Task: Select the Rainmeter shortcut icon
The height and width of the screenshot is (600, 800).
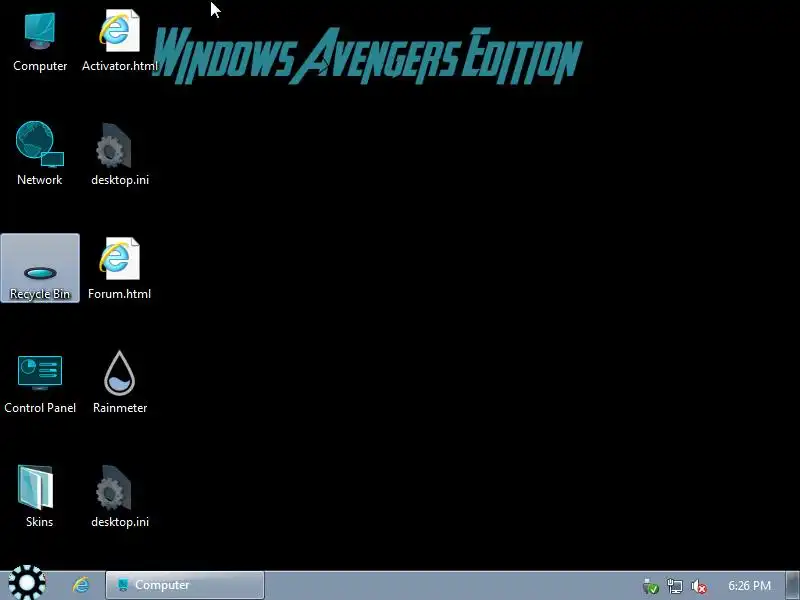Action: click(x=119, y=382)
